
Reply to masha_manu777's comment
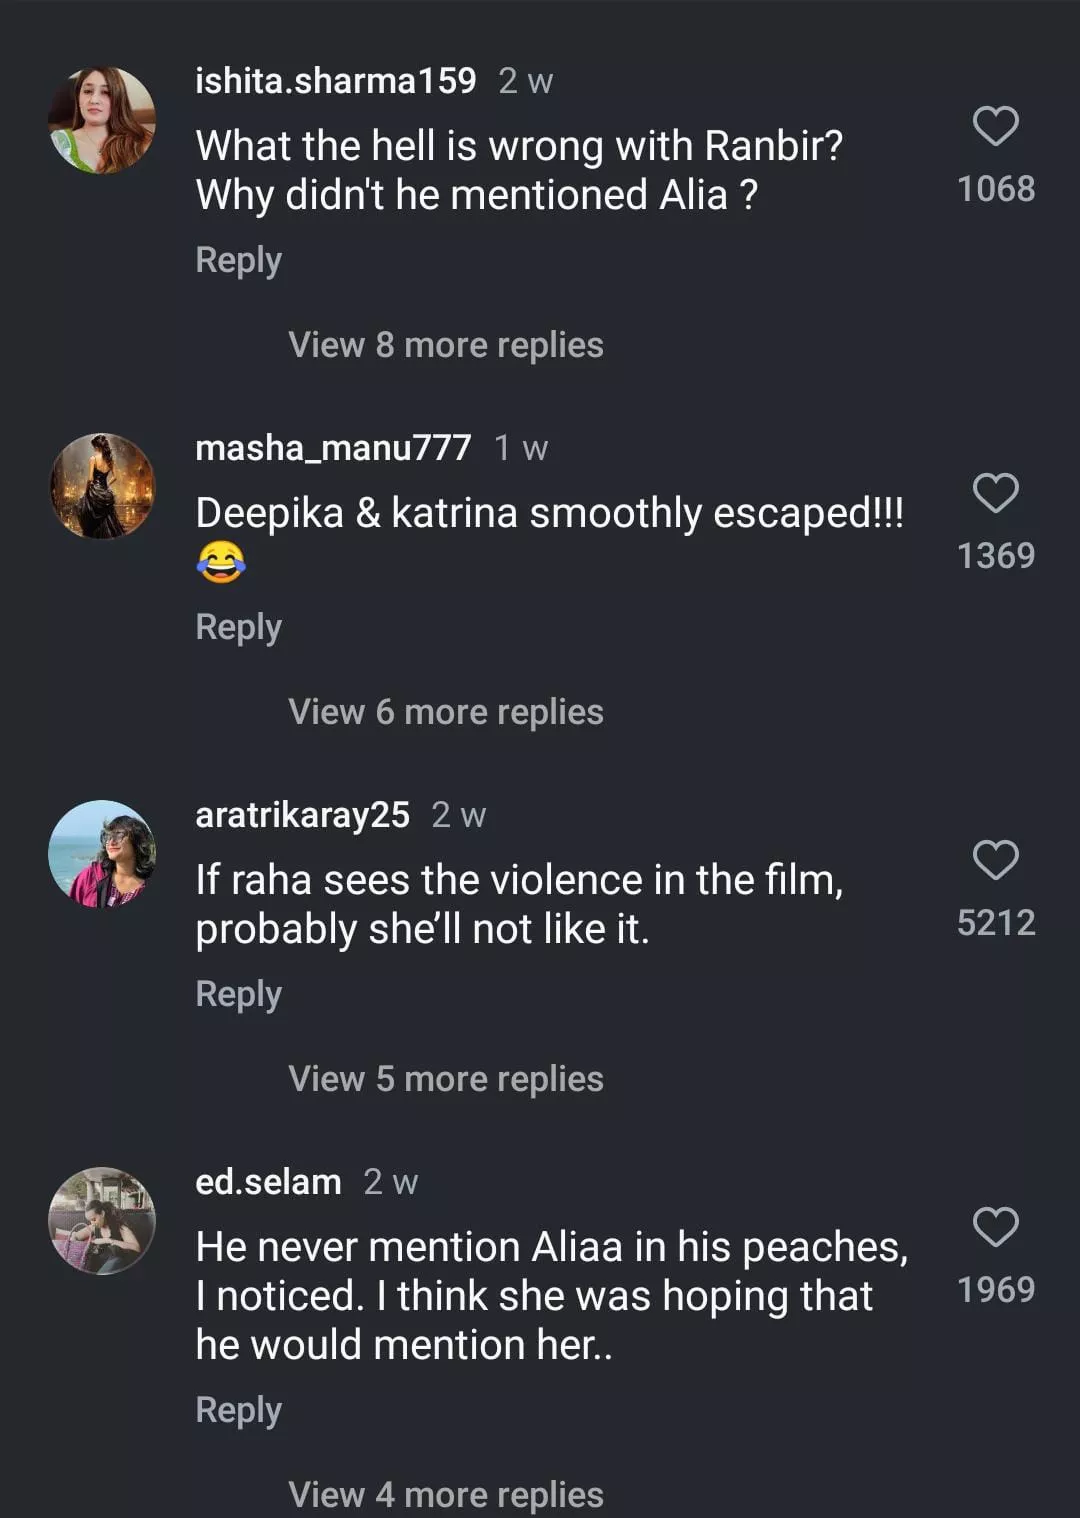coord(238,627)
